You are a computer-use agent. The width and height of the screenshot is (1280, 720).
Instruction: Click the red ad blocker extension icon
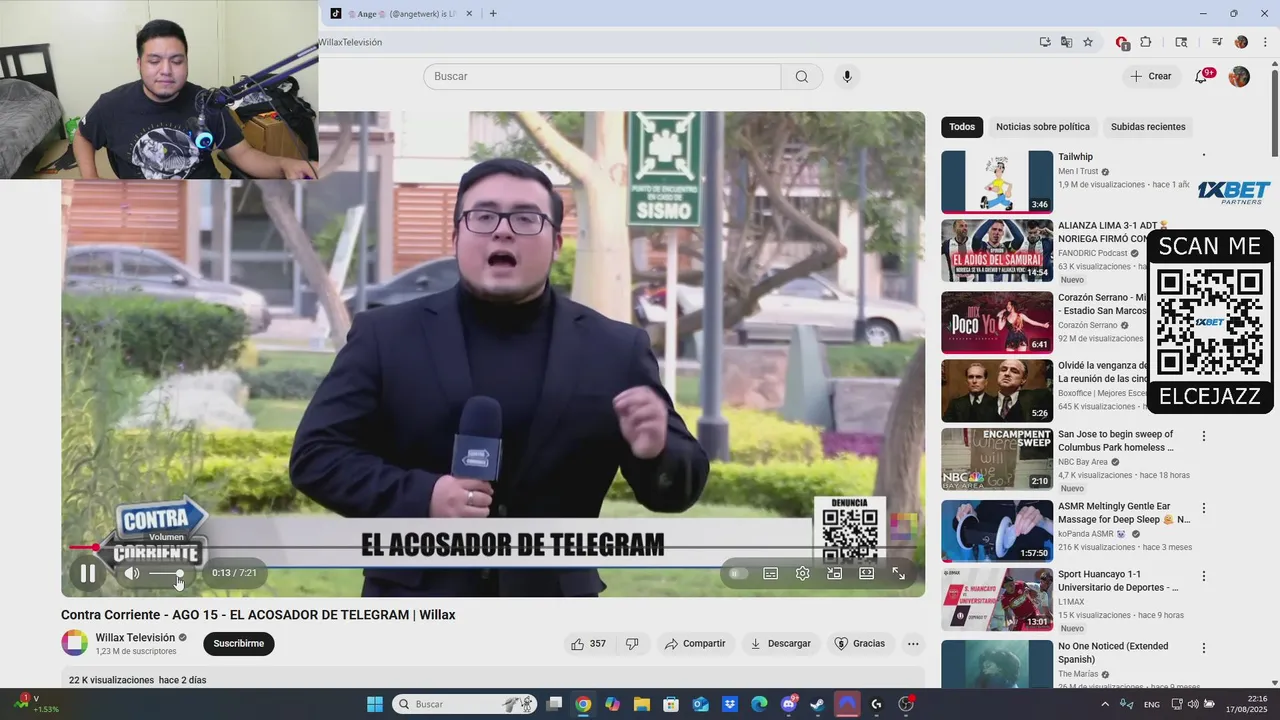coord(1122,42)
